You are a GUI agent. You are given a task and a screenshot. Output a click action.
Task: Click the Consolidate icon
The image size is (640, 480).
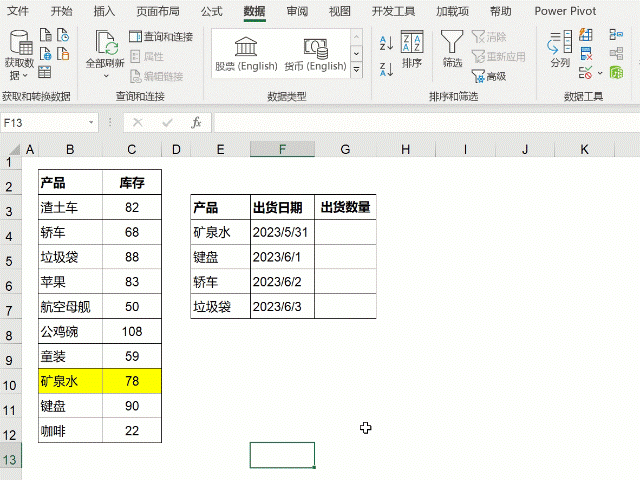coord(616,35)
